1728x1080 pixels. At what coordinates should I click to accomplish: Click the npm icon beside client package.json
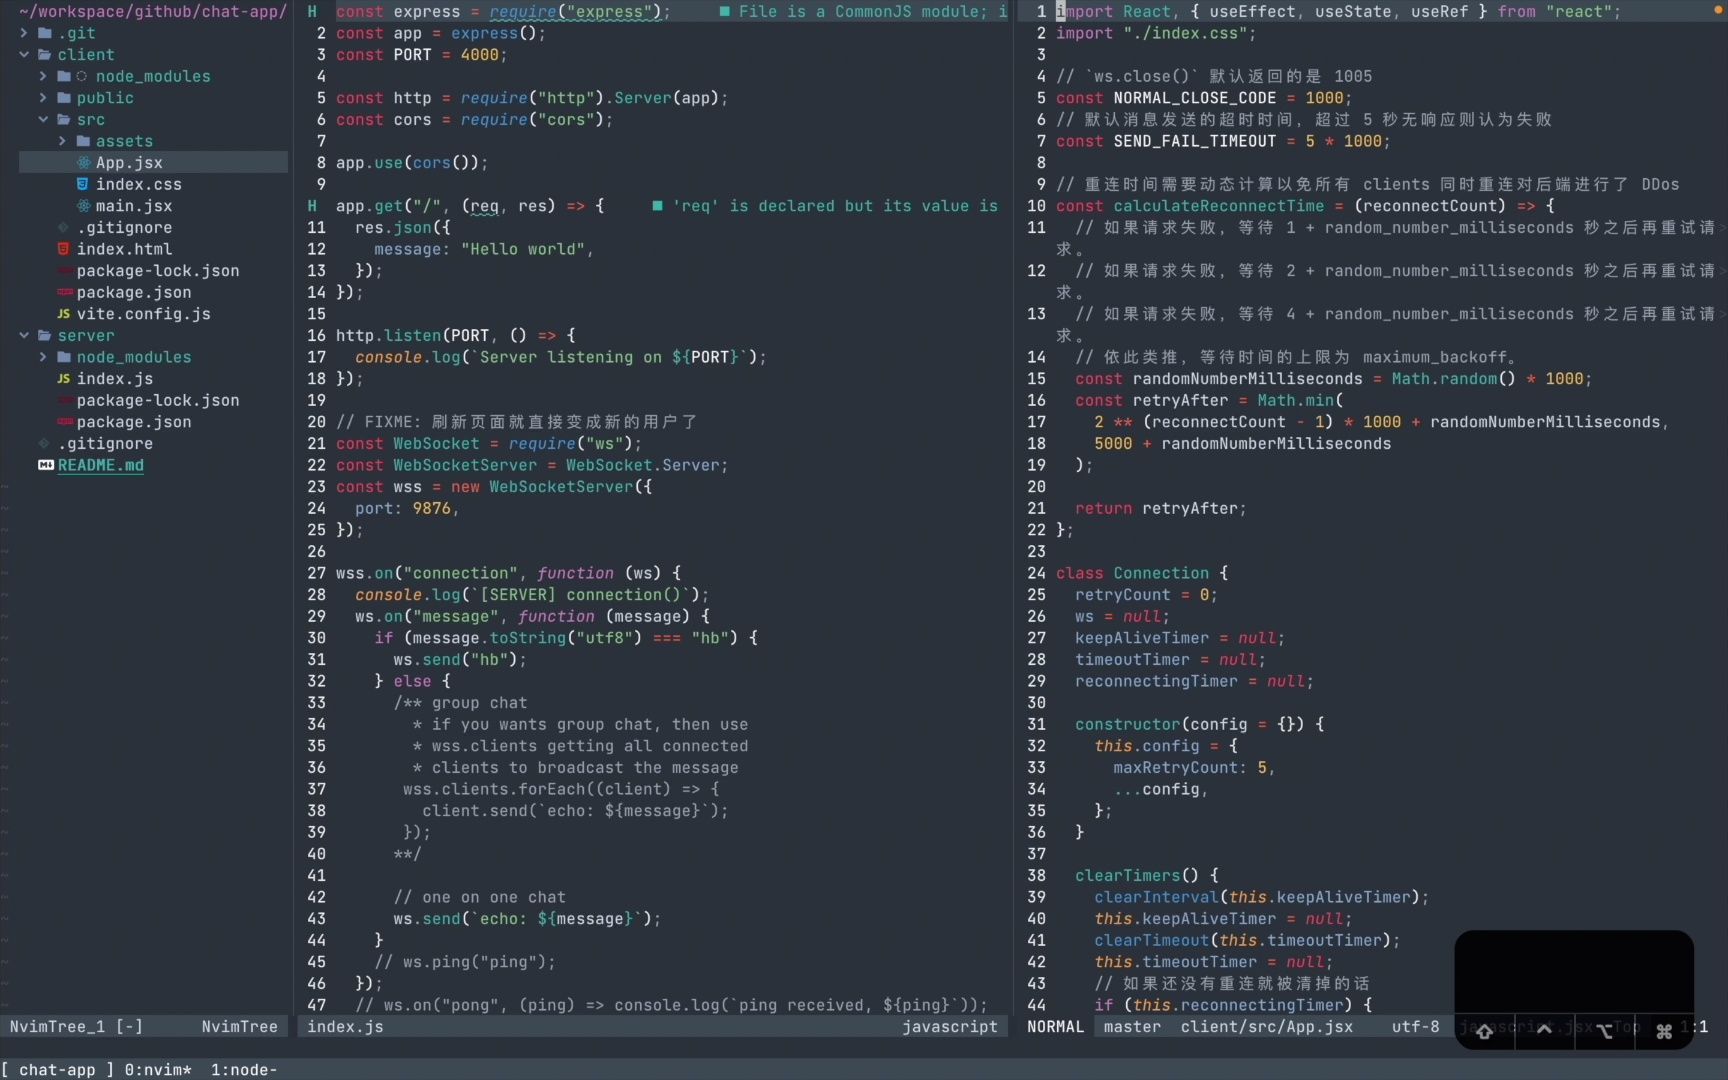(x=64, y=293)
